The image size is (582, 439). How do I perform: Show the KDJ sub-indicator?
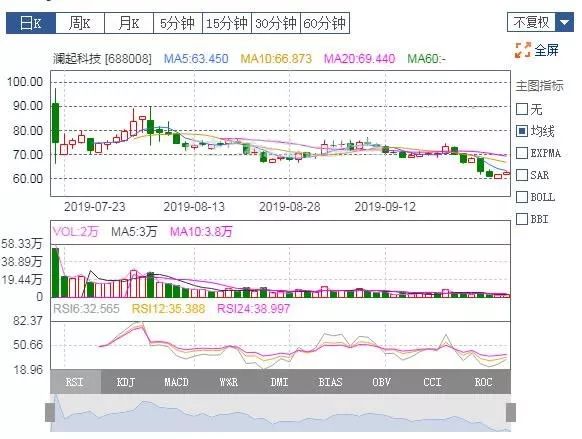126,382
